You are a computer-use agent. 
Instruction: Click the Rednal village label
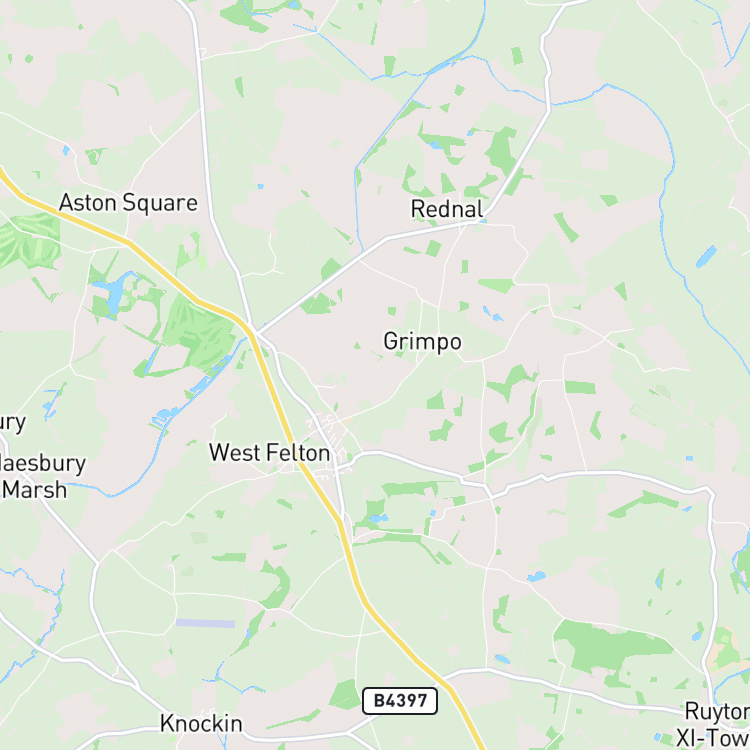447,209
